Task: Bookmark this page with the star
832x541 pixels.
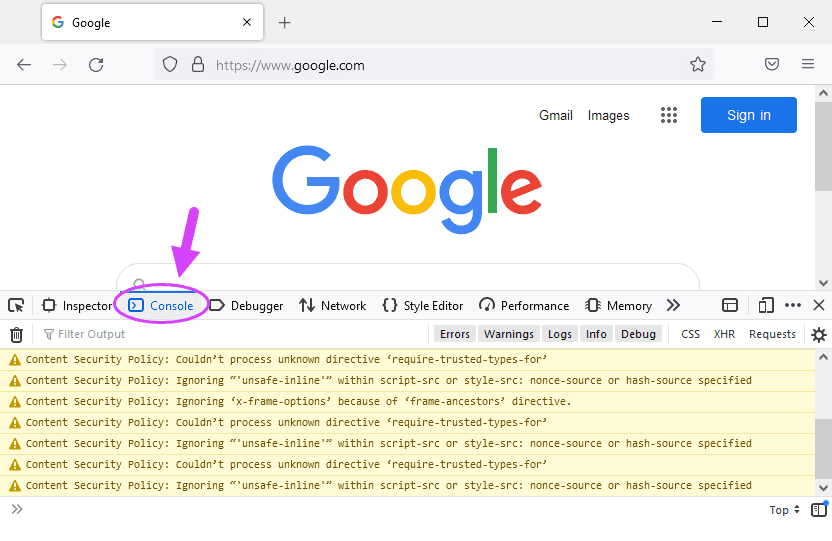Action: (x=698, y=65)
